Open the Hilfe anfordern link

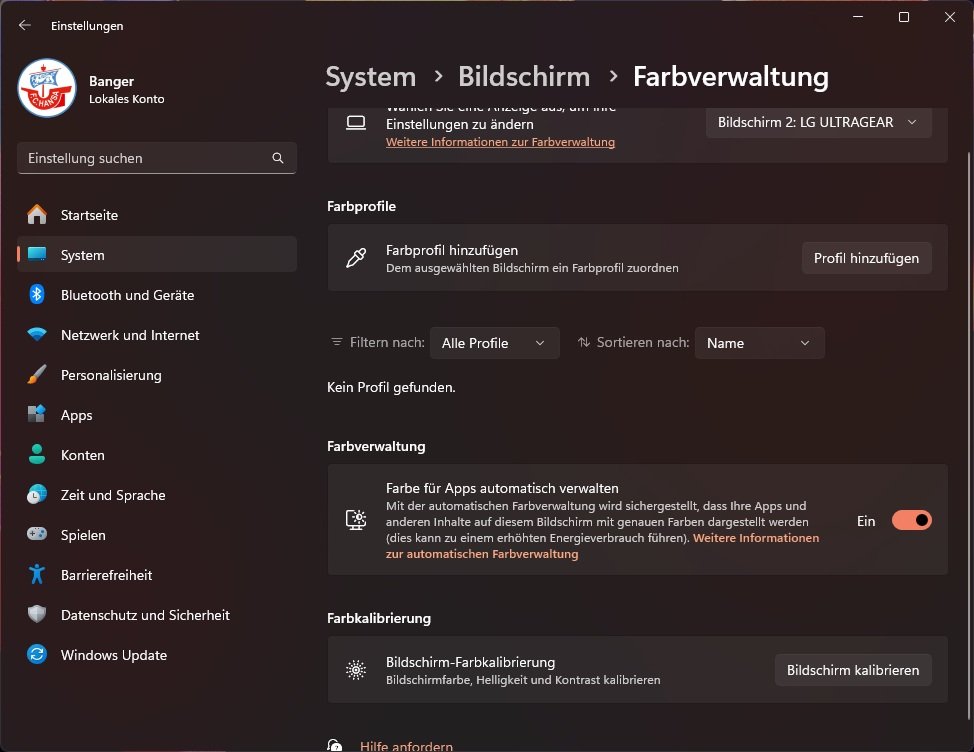(406, 746)
